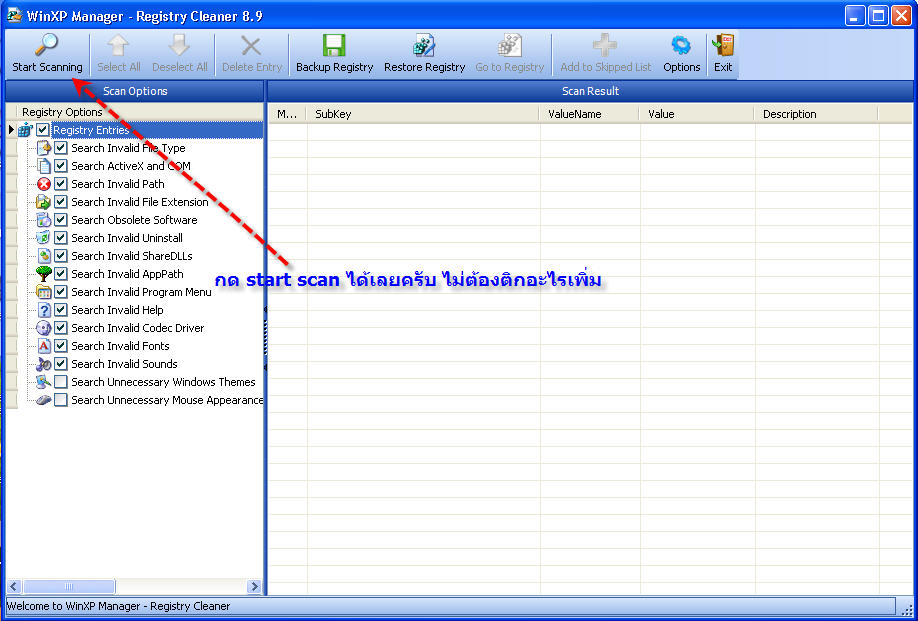The image size is (918, 621).
Task: Open Options via the gear icon
Action: pyautogui.click(x=681, y=44)
